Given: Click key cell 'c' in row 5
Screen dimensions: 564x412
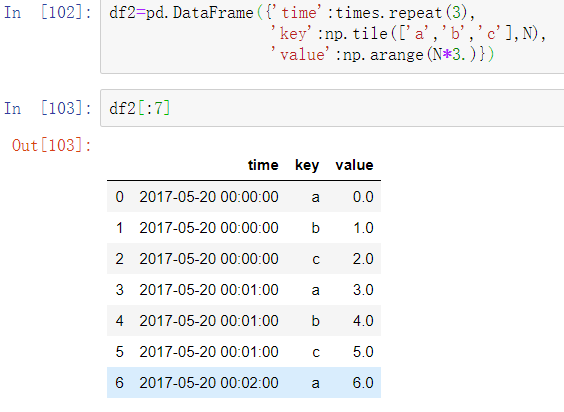Looking at the screenshot, I should tap(315, 352).
